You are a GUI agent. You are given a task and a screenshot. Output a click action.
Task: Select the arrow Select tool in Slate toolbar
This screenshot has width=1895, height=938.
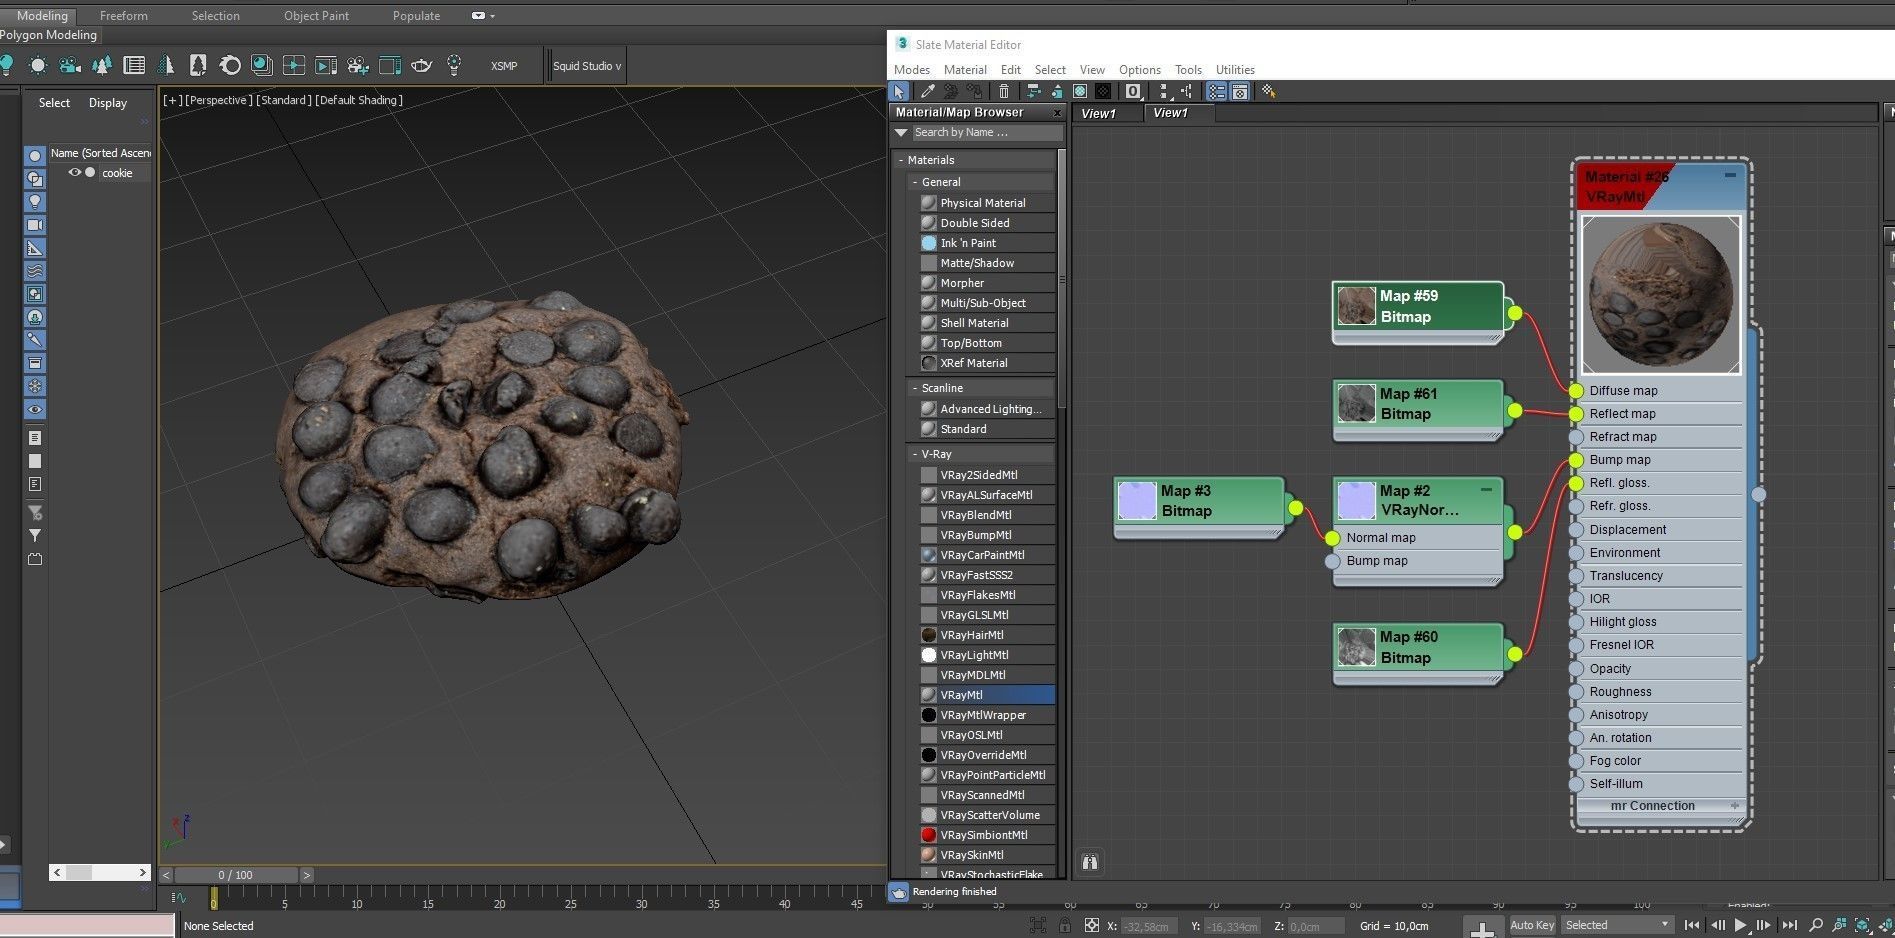(x=899, y=91)
